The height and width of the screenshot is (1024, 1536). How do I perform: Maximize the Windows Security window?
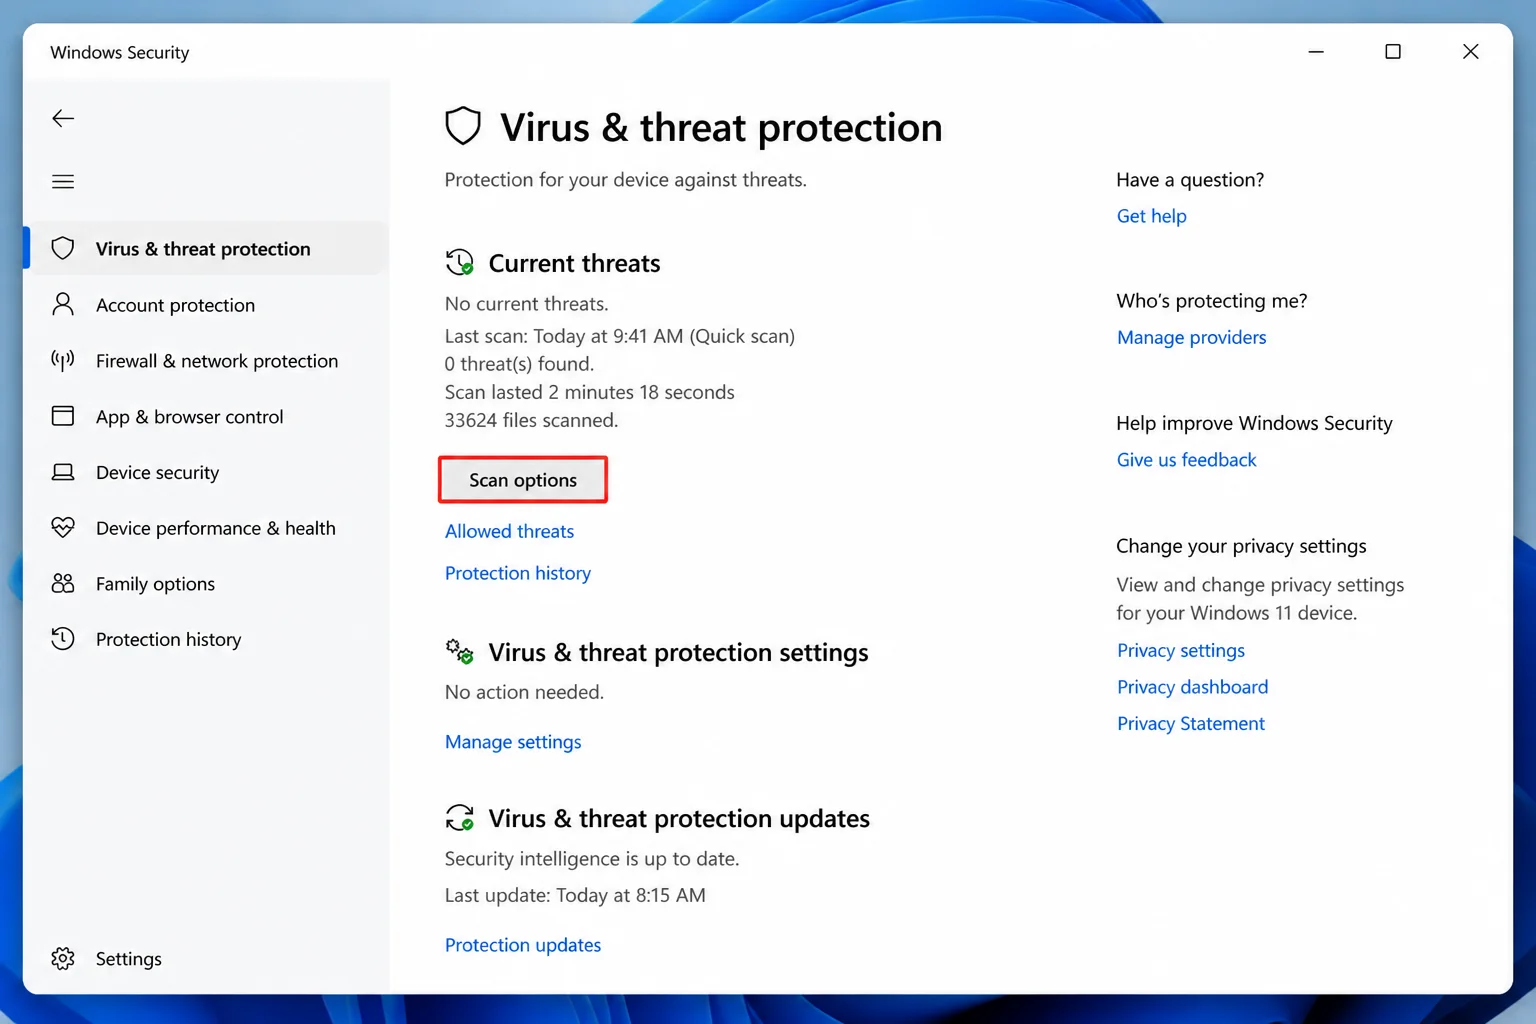(x=1392, y=51)
